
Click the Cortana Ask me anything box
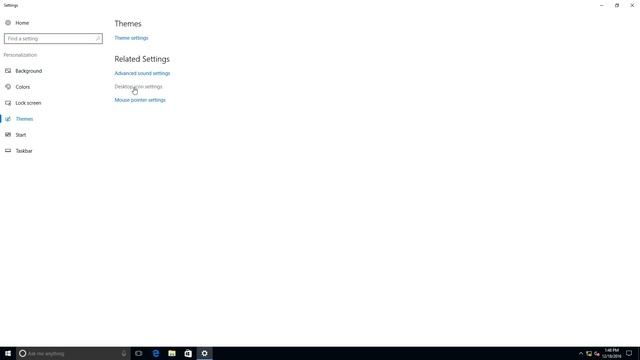pyautogui.click(x=73, y=353)
